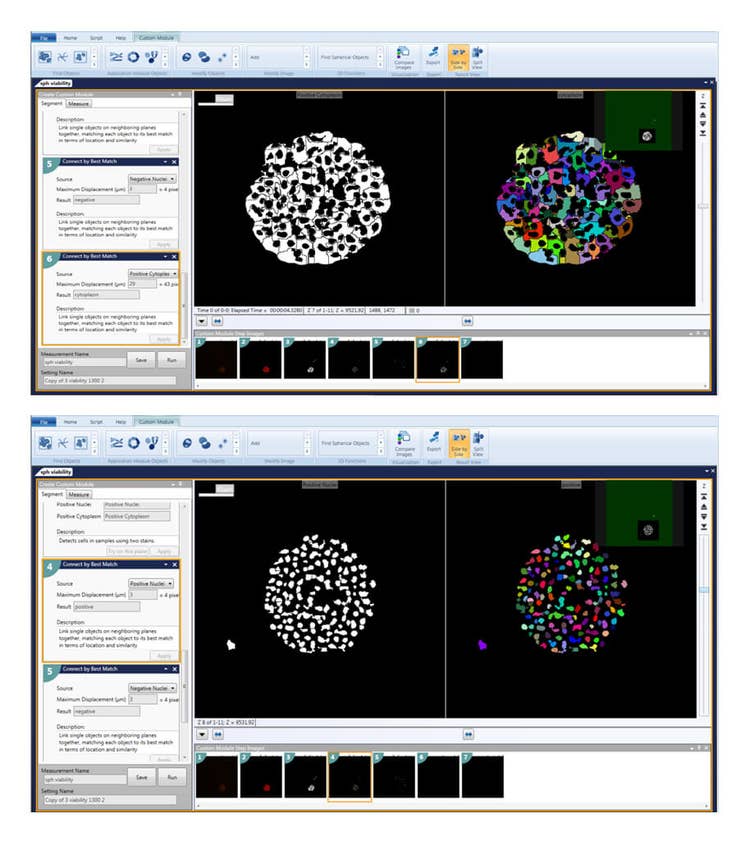Click Maximum Displacement field in step 6

[143, 284]
